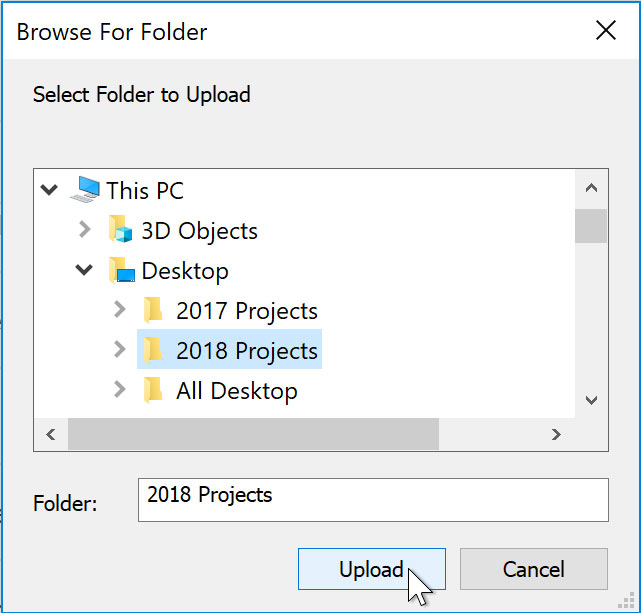
Task: Click the 3D Objects folder icon
Action: coord(121,231)
